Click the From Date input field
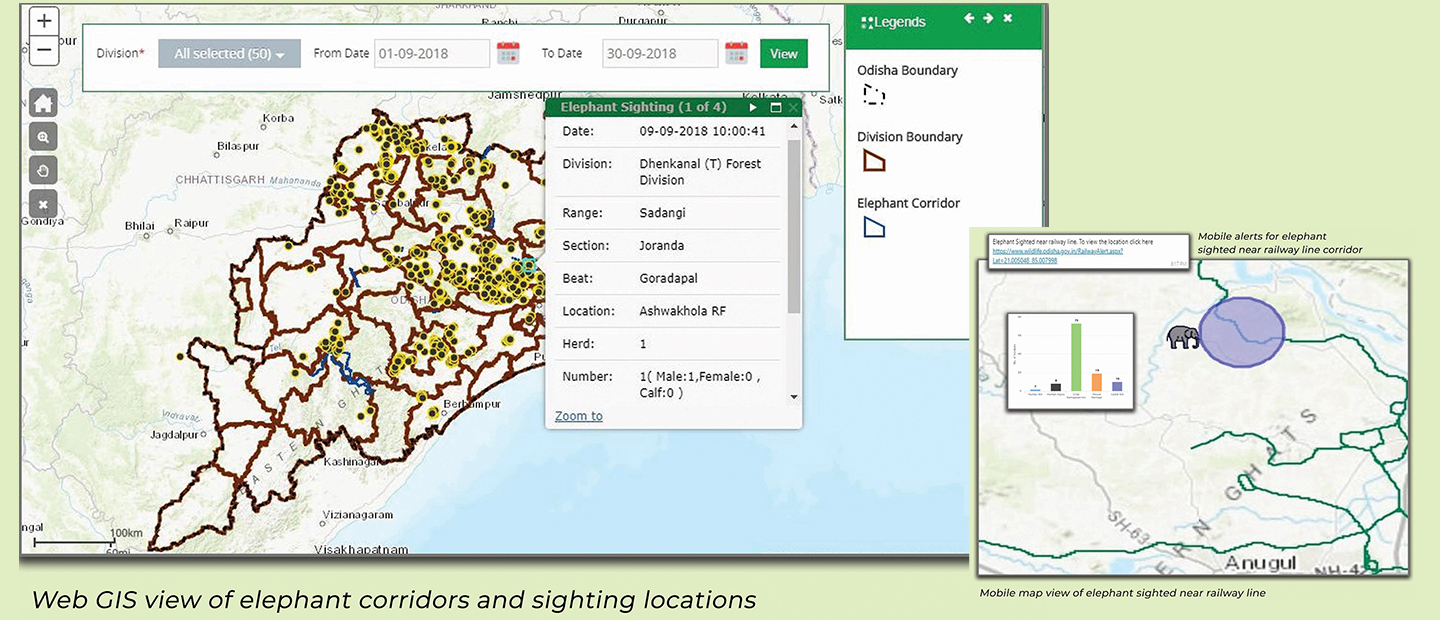Screen dimensions: 1440x620 tap(432, 53)
